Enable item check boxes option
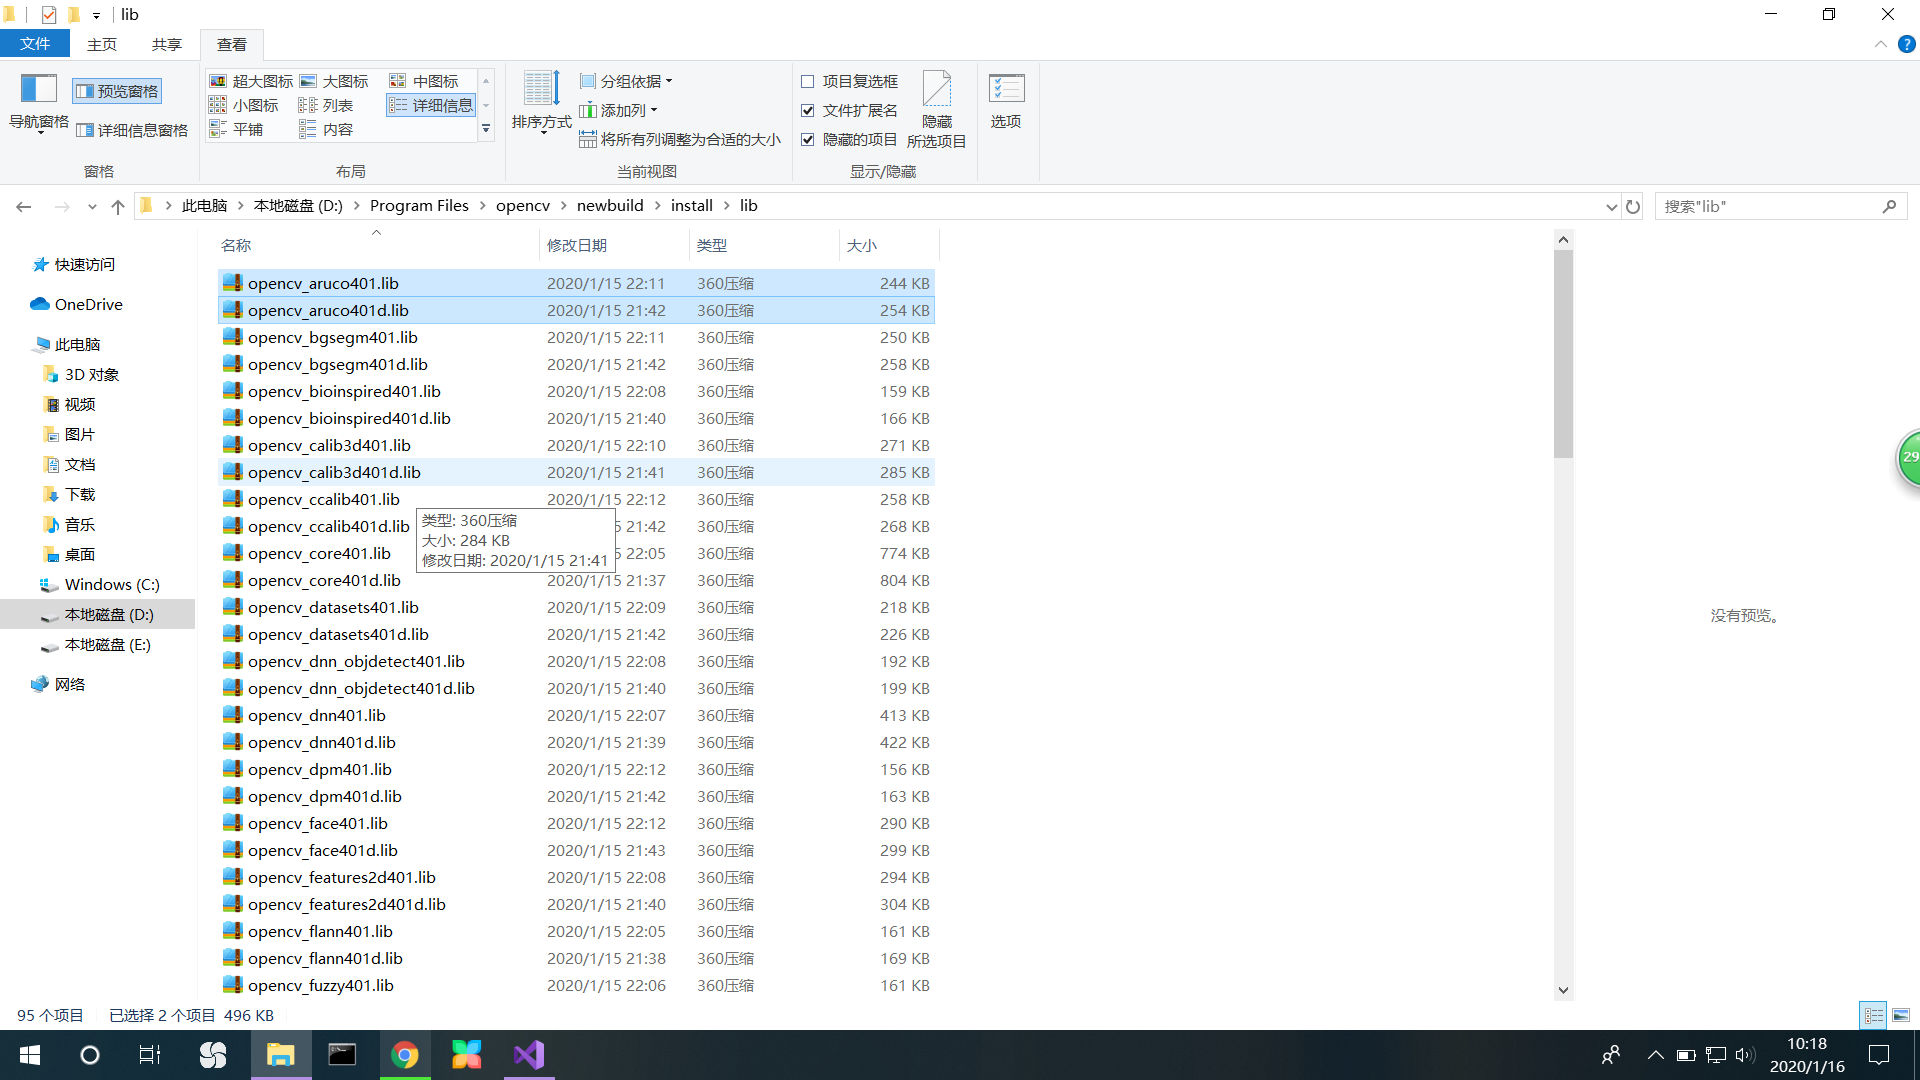1920x1080 pixels. coord(808,81)
